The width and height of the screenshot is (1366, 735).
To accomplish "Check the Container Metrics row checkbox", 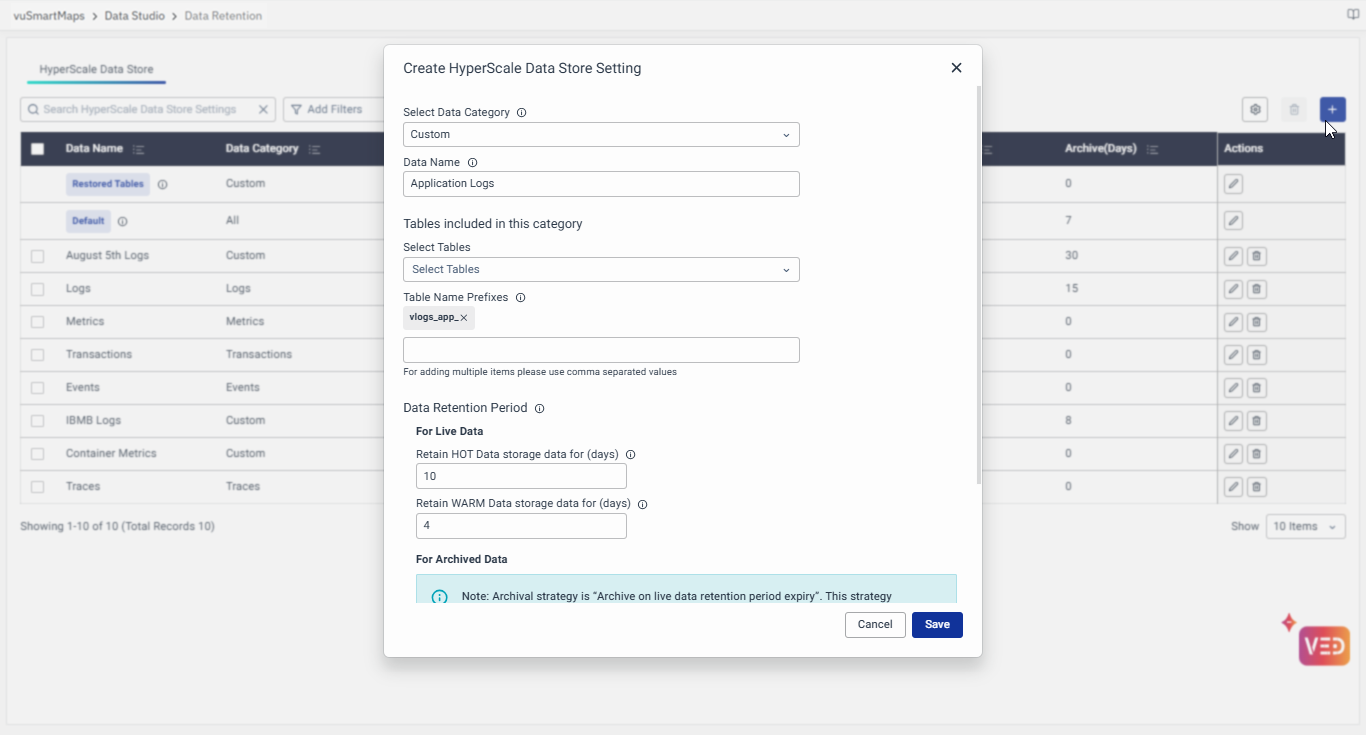I will pos(38,454).
